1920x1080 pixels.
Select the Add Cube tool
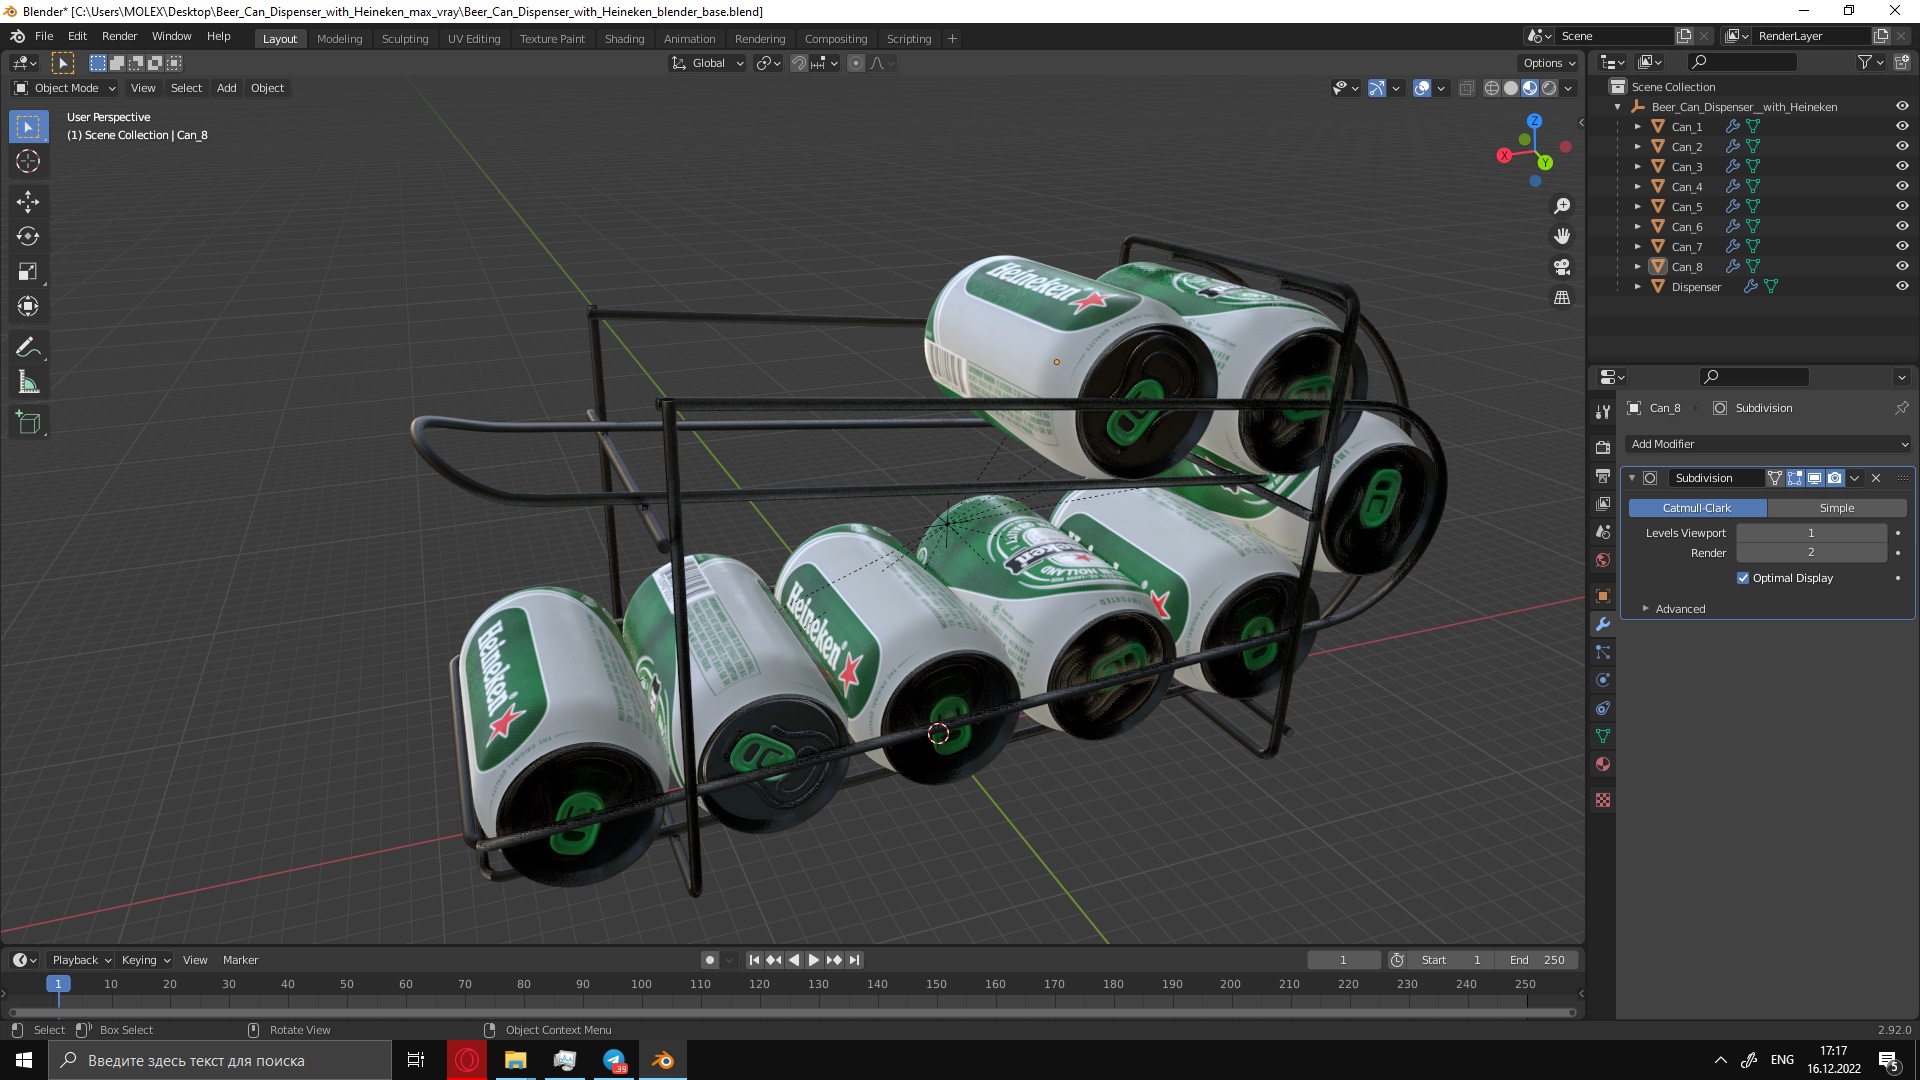pos(28,423)
